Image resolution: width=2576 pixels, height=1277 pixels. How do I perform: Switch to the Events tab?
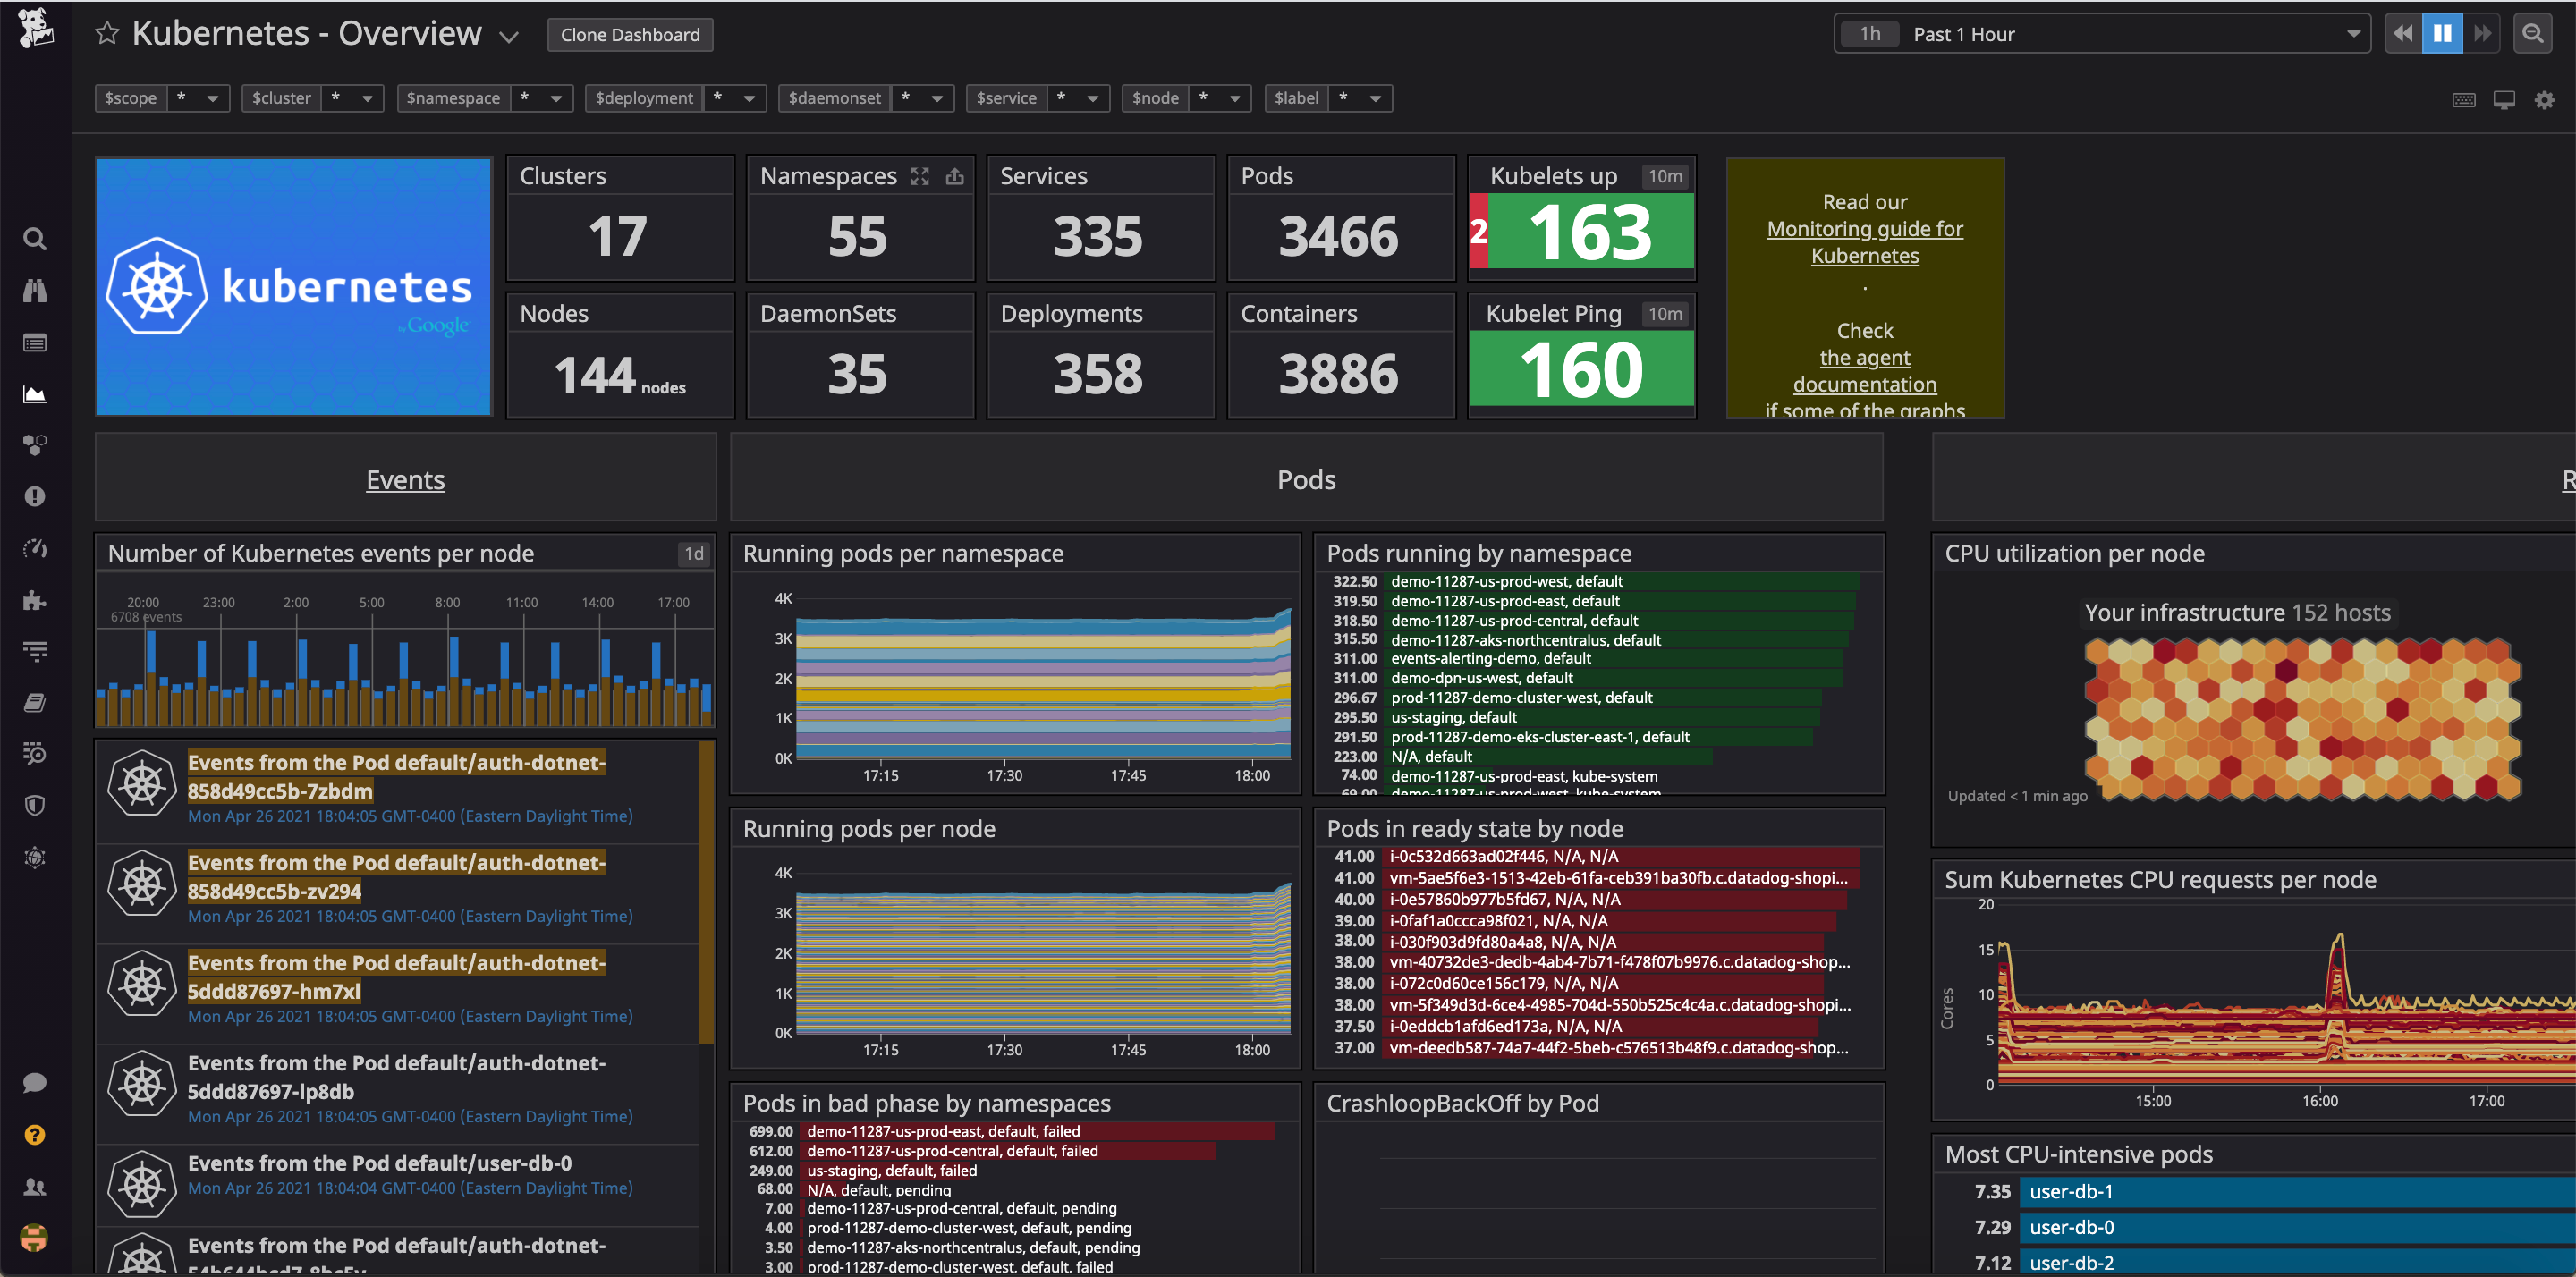tap(405, 479)
